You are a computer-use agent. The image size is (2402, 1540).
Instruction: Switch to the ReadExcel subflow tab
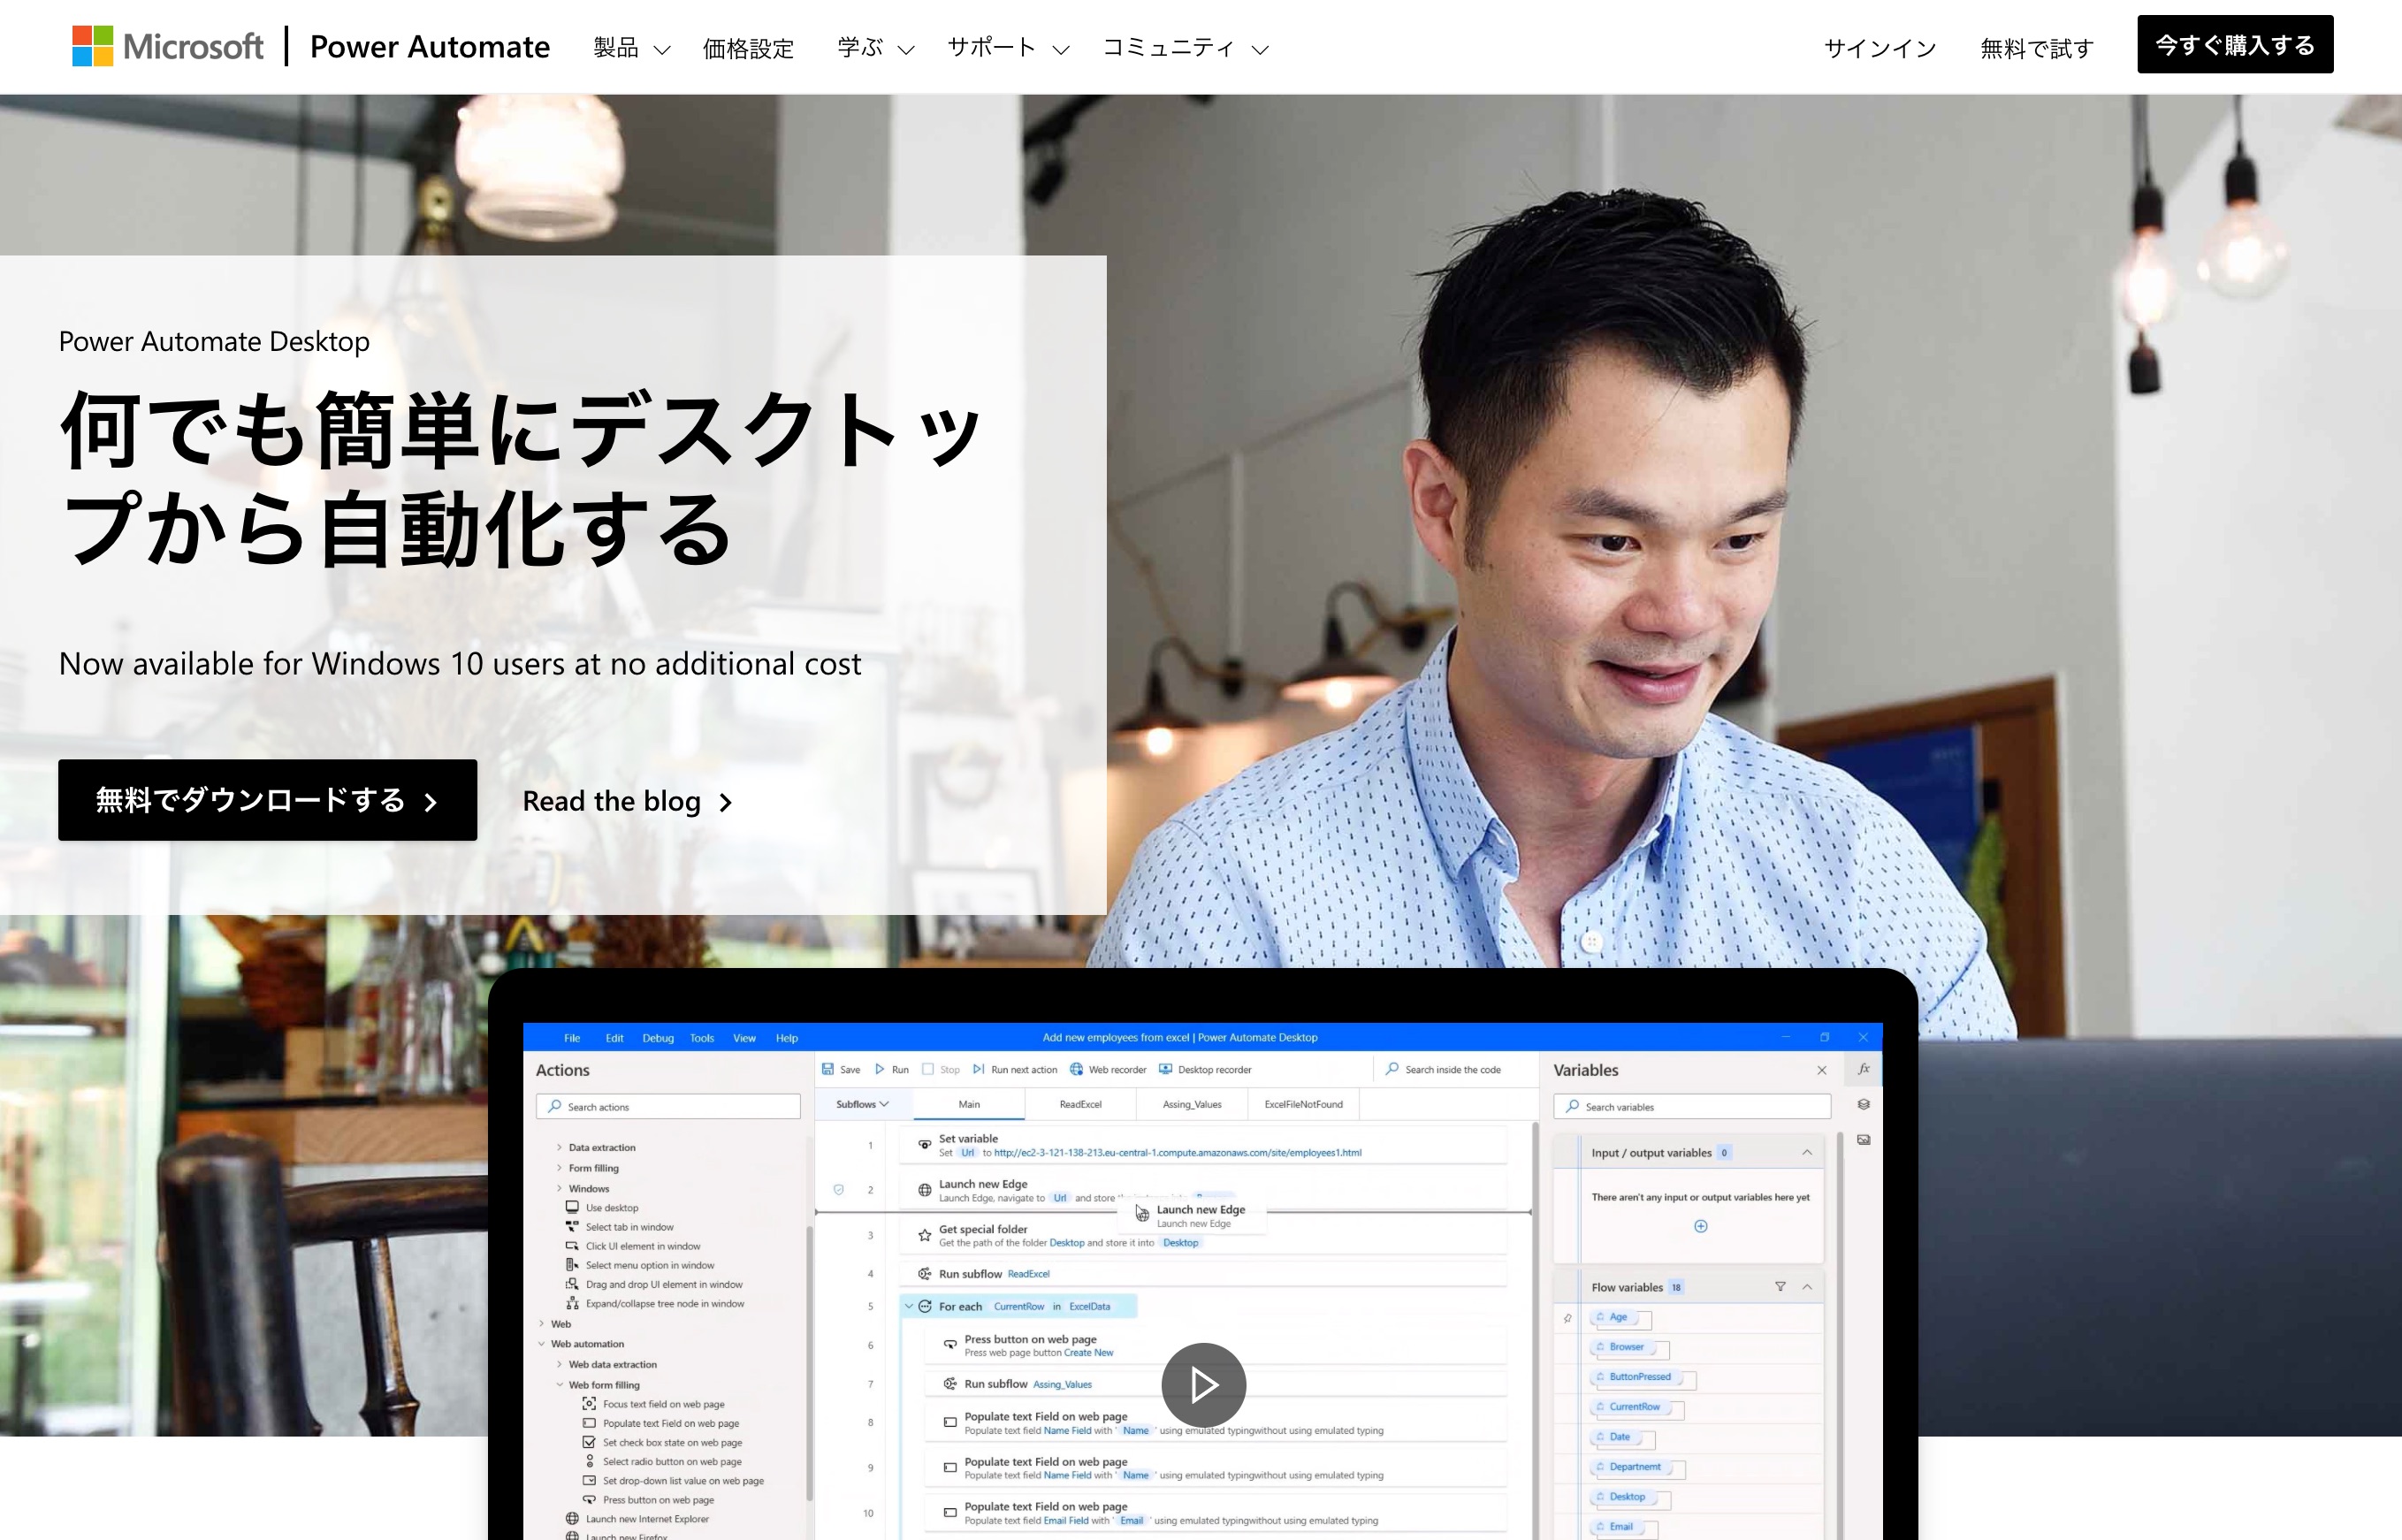click(x=1080, y=1104)
